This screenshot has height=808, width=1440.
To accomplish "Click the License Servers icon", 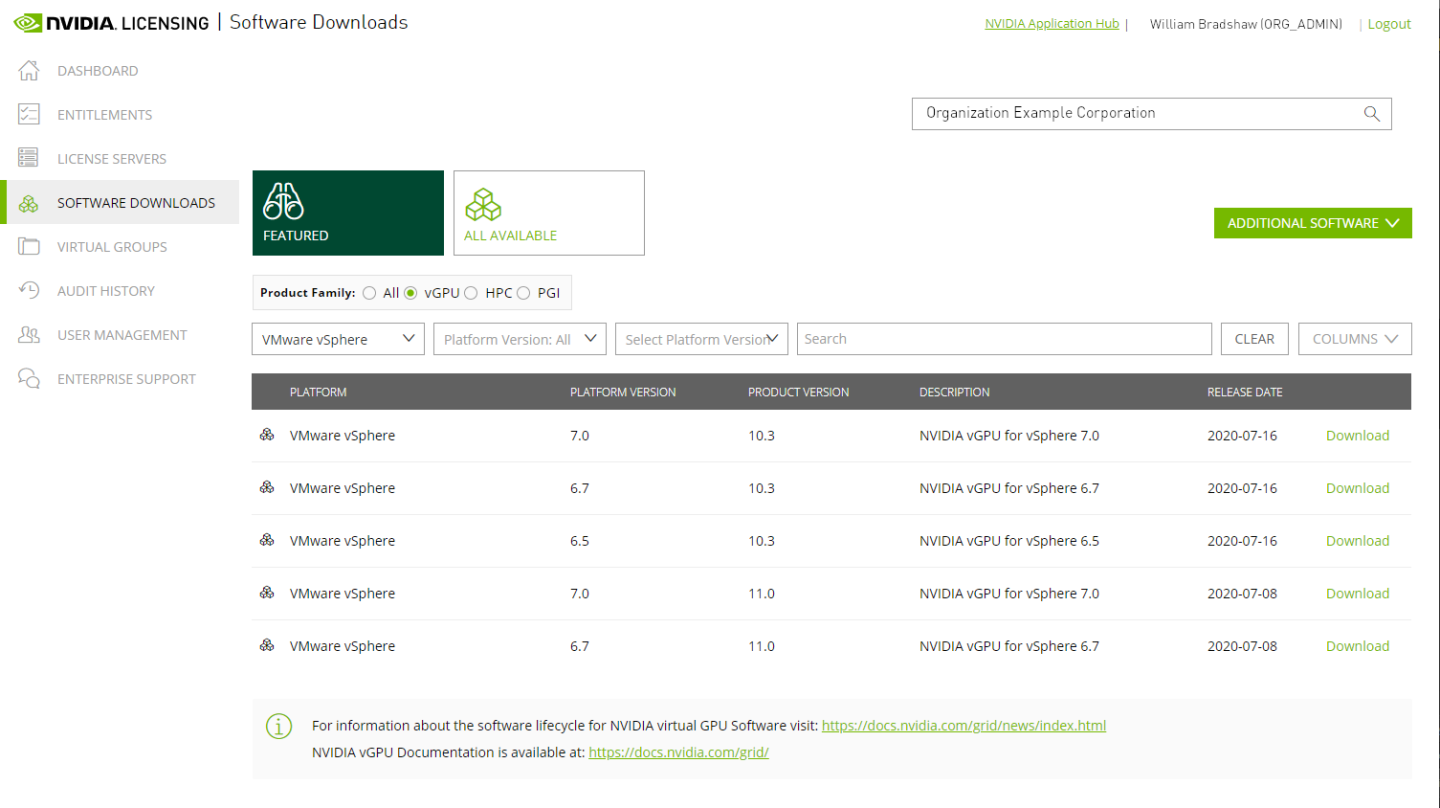I will [x=29, y=158].
